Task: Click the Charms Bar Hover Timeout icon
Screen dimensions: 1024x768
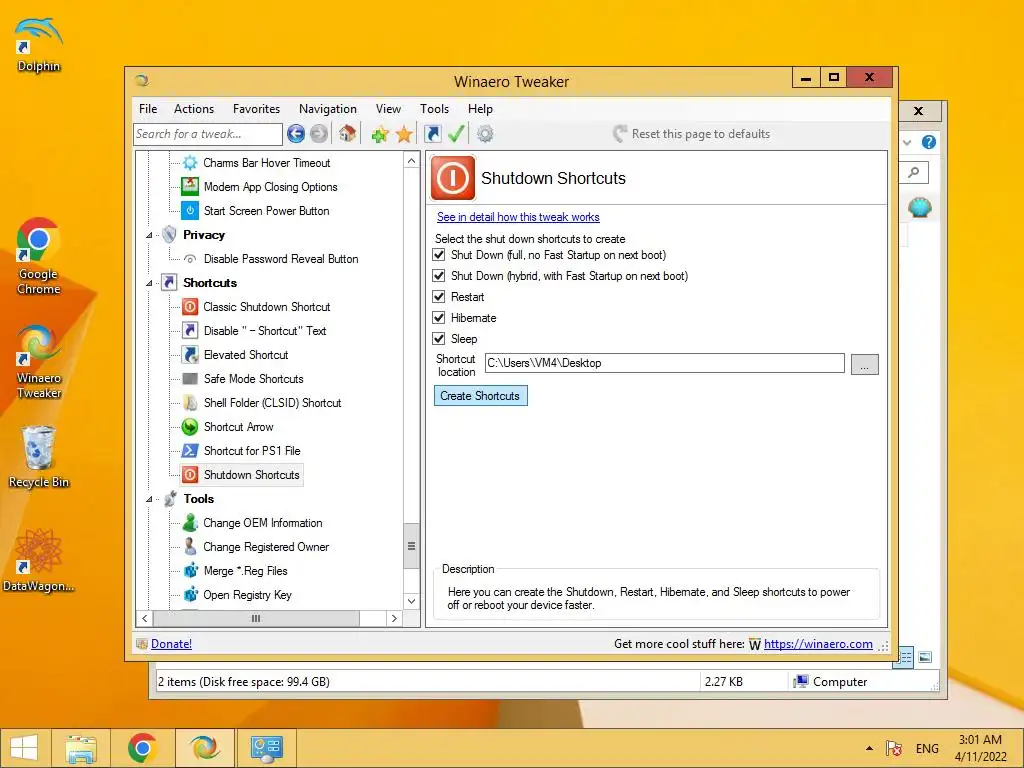Action: (190, 163)
